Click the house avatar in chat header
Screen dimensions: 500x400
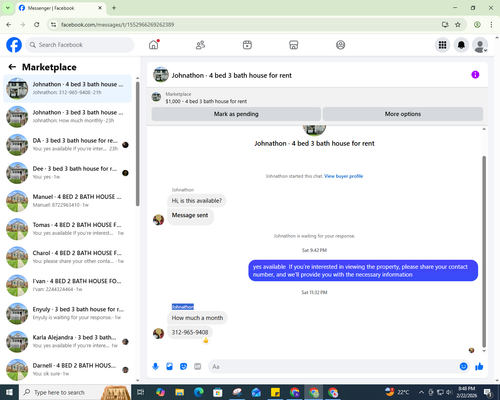pyautogui.click(x=161, y=75)
